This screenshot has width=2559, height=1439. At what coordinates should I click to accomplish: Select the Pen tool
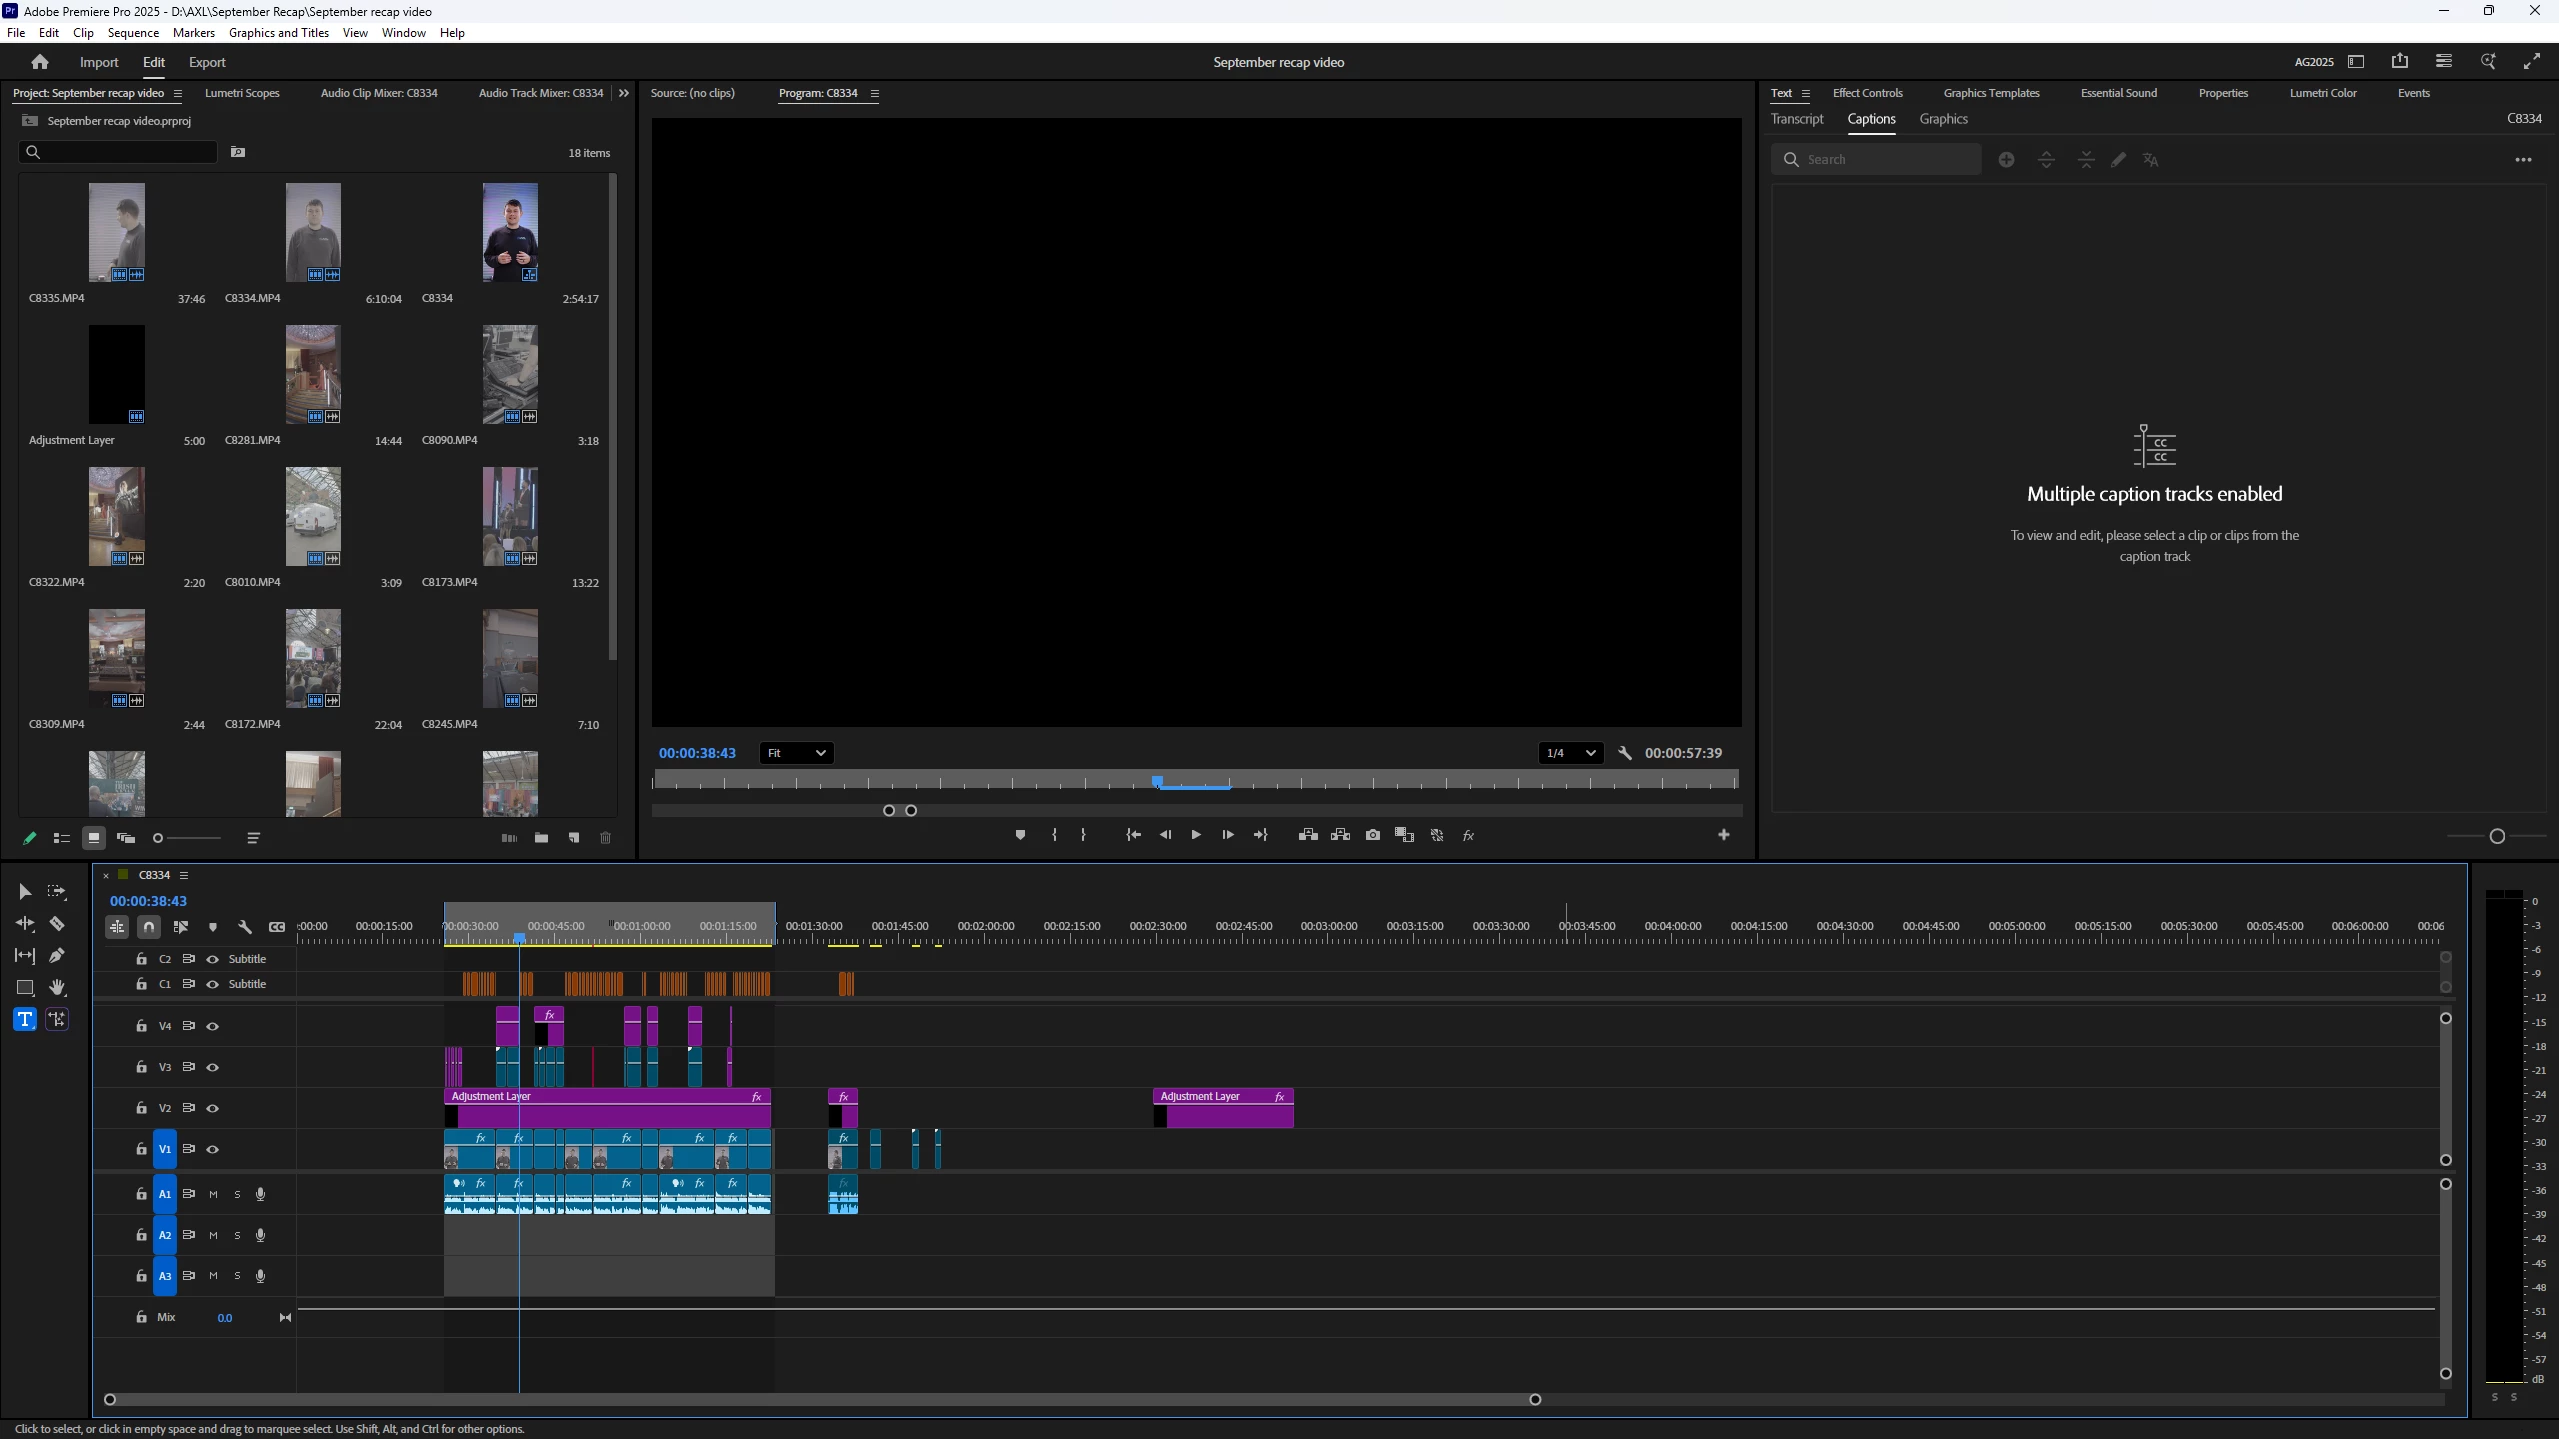coord(57,956)
